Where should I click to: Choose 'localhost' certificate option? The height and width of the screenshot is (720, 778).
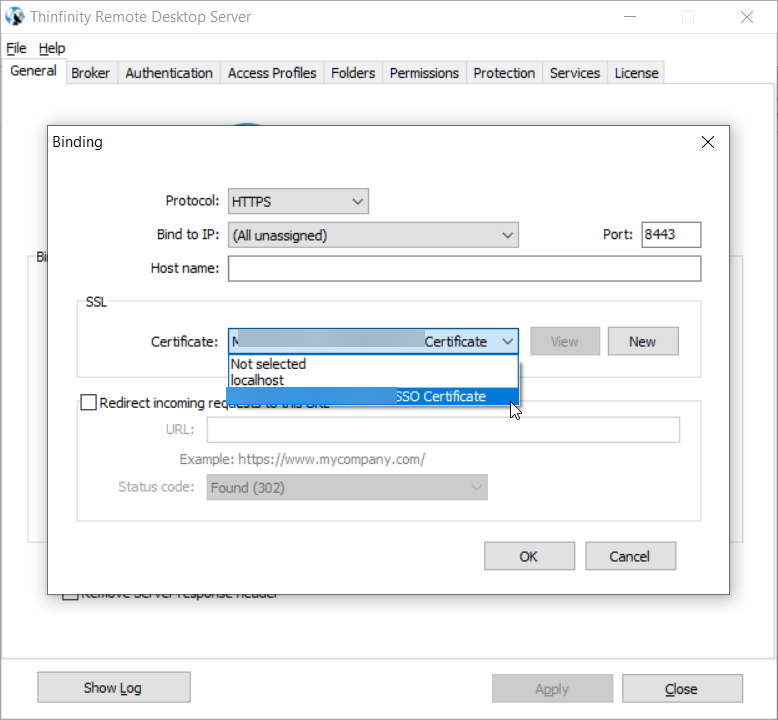coord(373,380)
